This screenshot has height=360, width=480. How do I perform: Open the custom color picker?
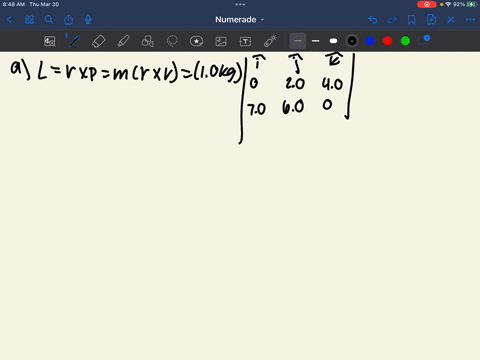tap(424, 40)
